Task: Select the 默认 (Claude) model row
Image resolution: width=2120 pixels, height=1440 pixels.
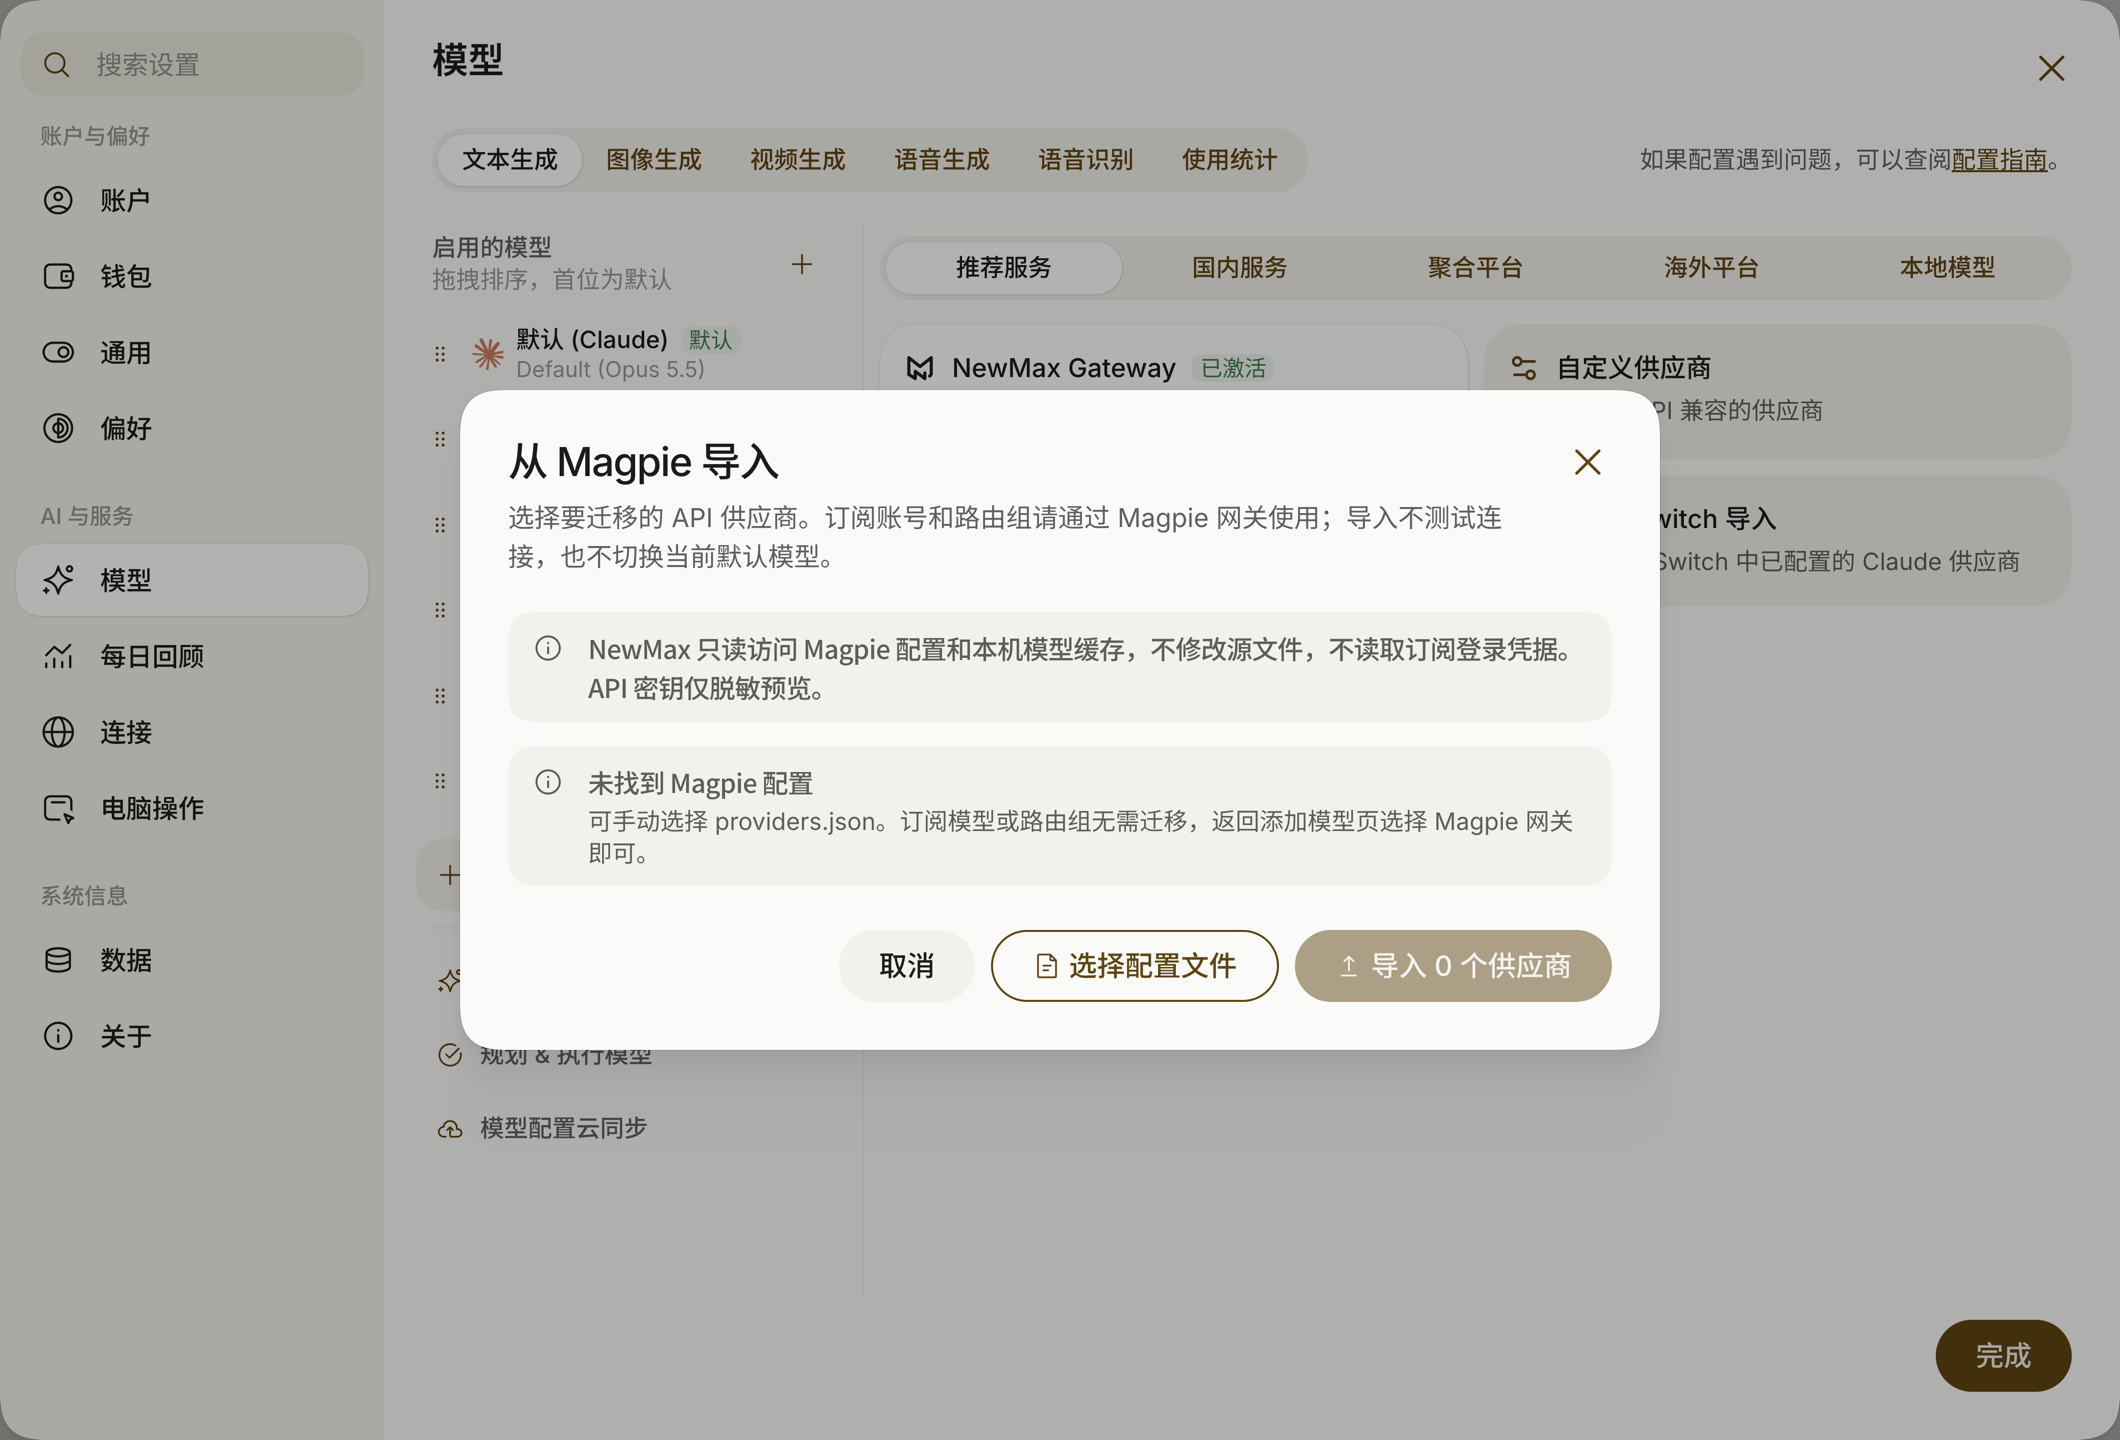Action: (x=640, y=354)
